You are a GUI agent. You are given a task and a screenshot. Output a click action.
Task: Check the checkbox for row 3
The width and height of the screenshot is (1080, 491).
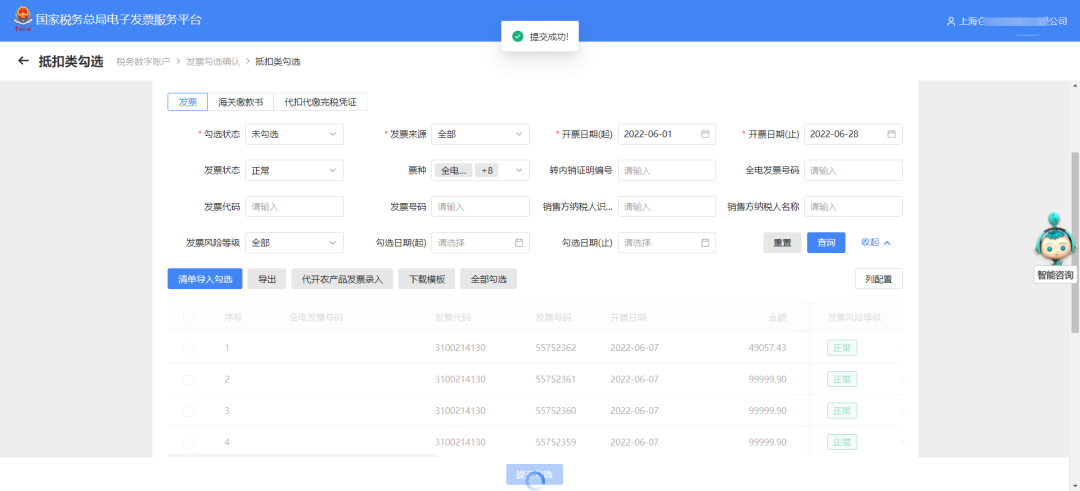pyautogui.click(x=189, y=411)
